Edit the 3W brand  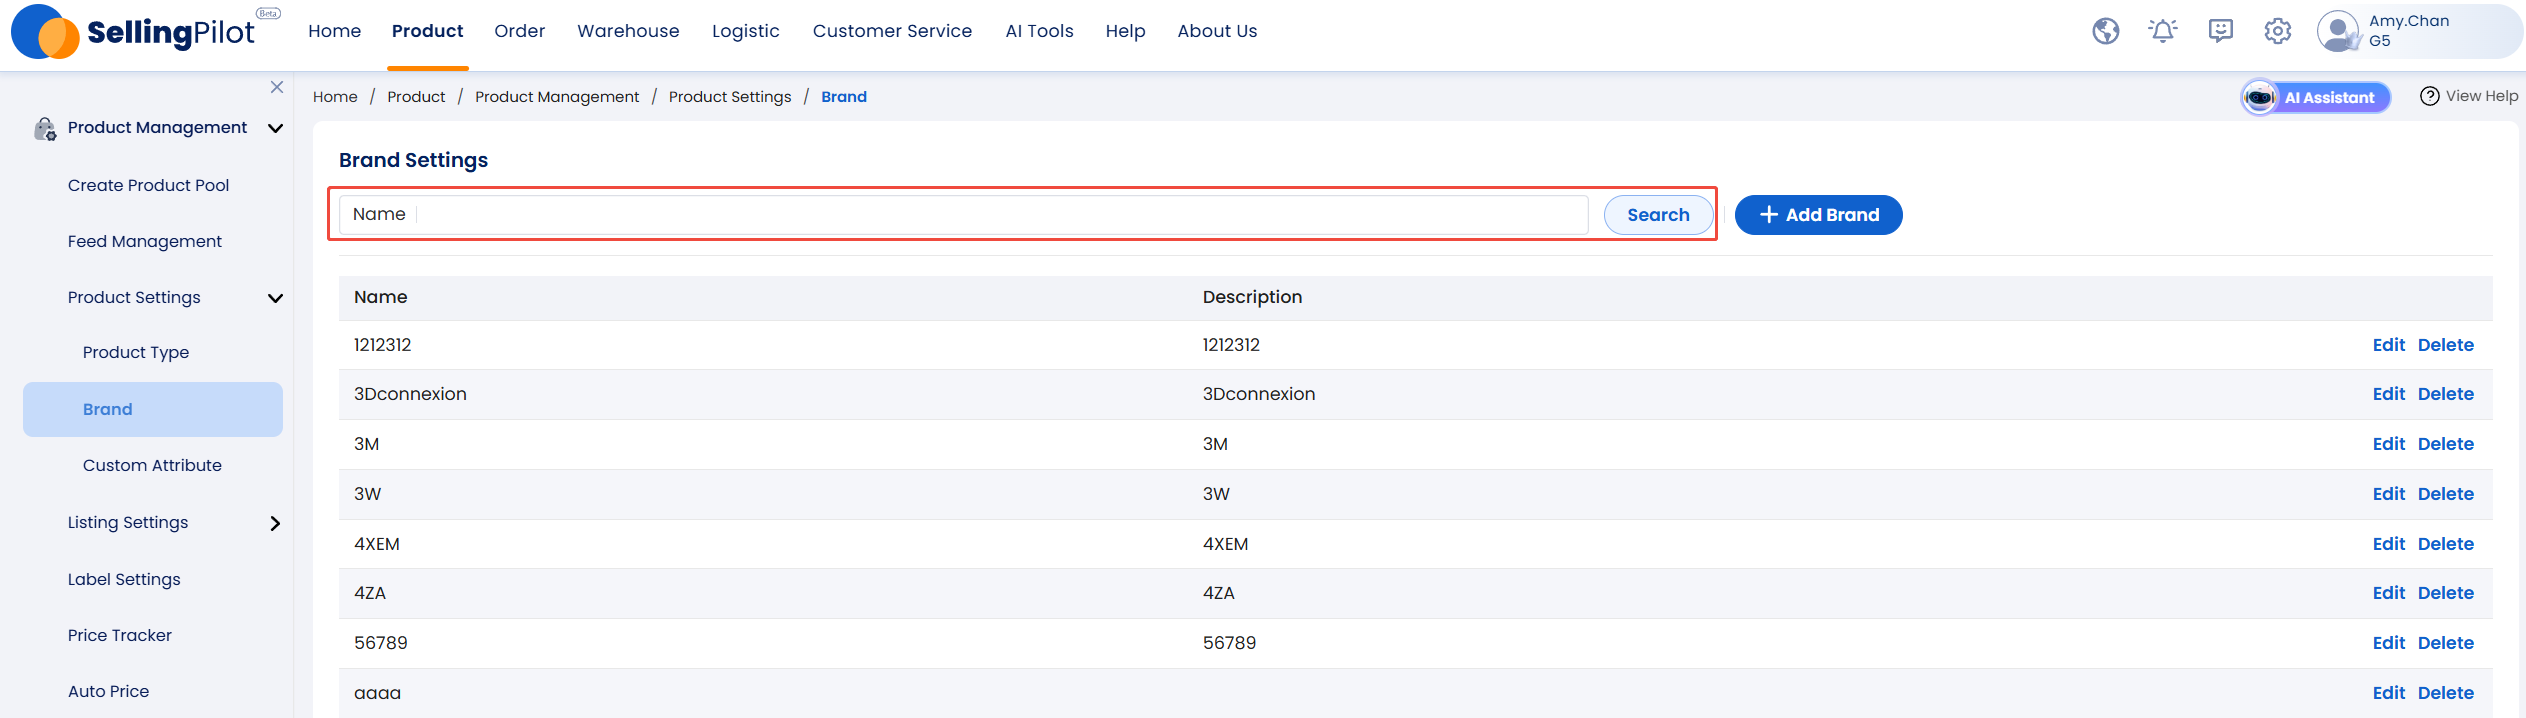(x=2389, y=494)
